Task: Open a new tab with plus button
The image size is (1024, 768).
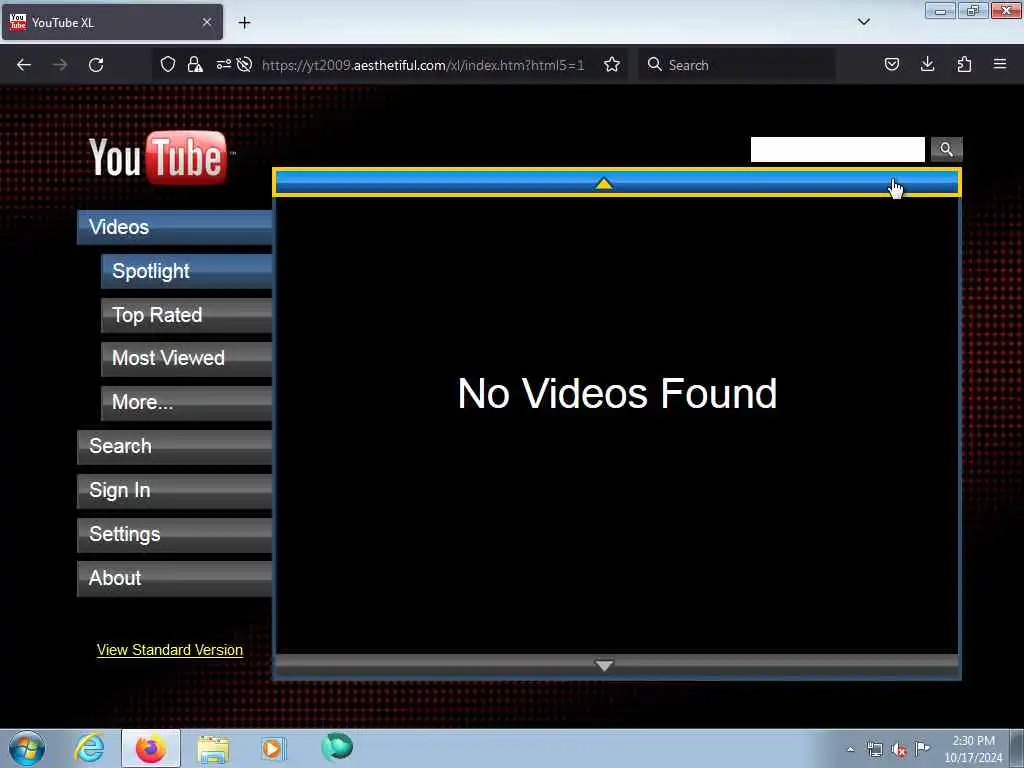Action: 244,23
